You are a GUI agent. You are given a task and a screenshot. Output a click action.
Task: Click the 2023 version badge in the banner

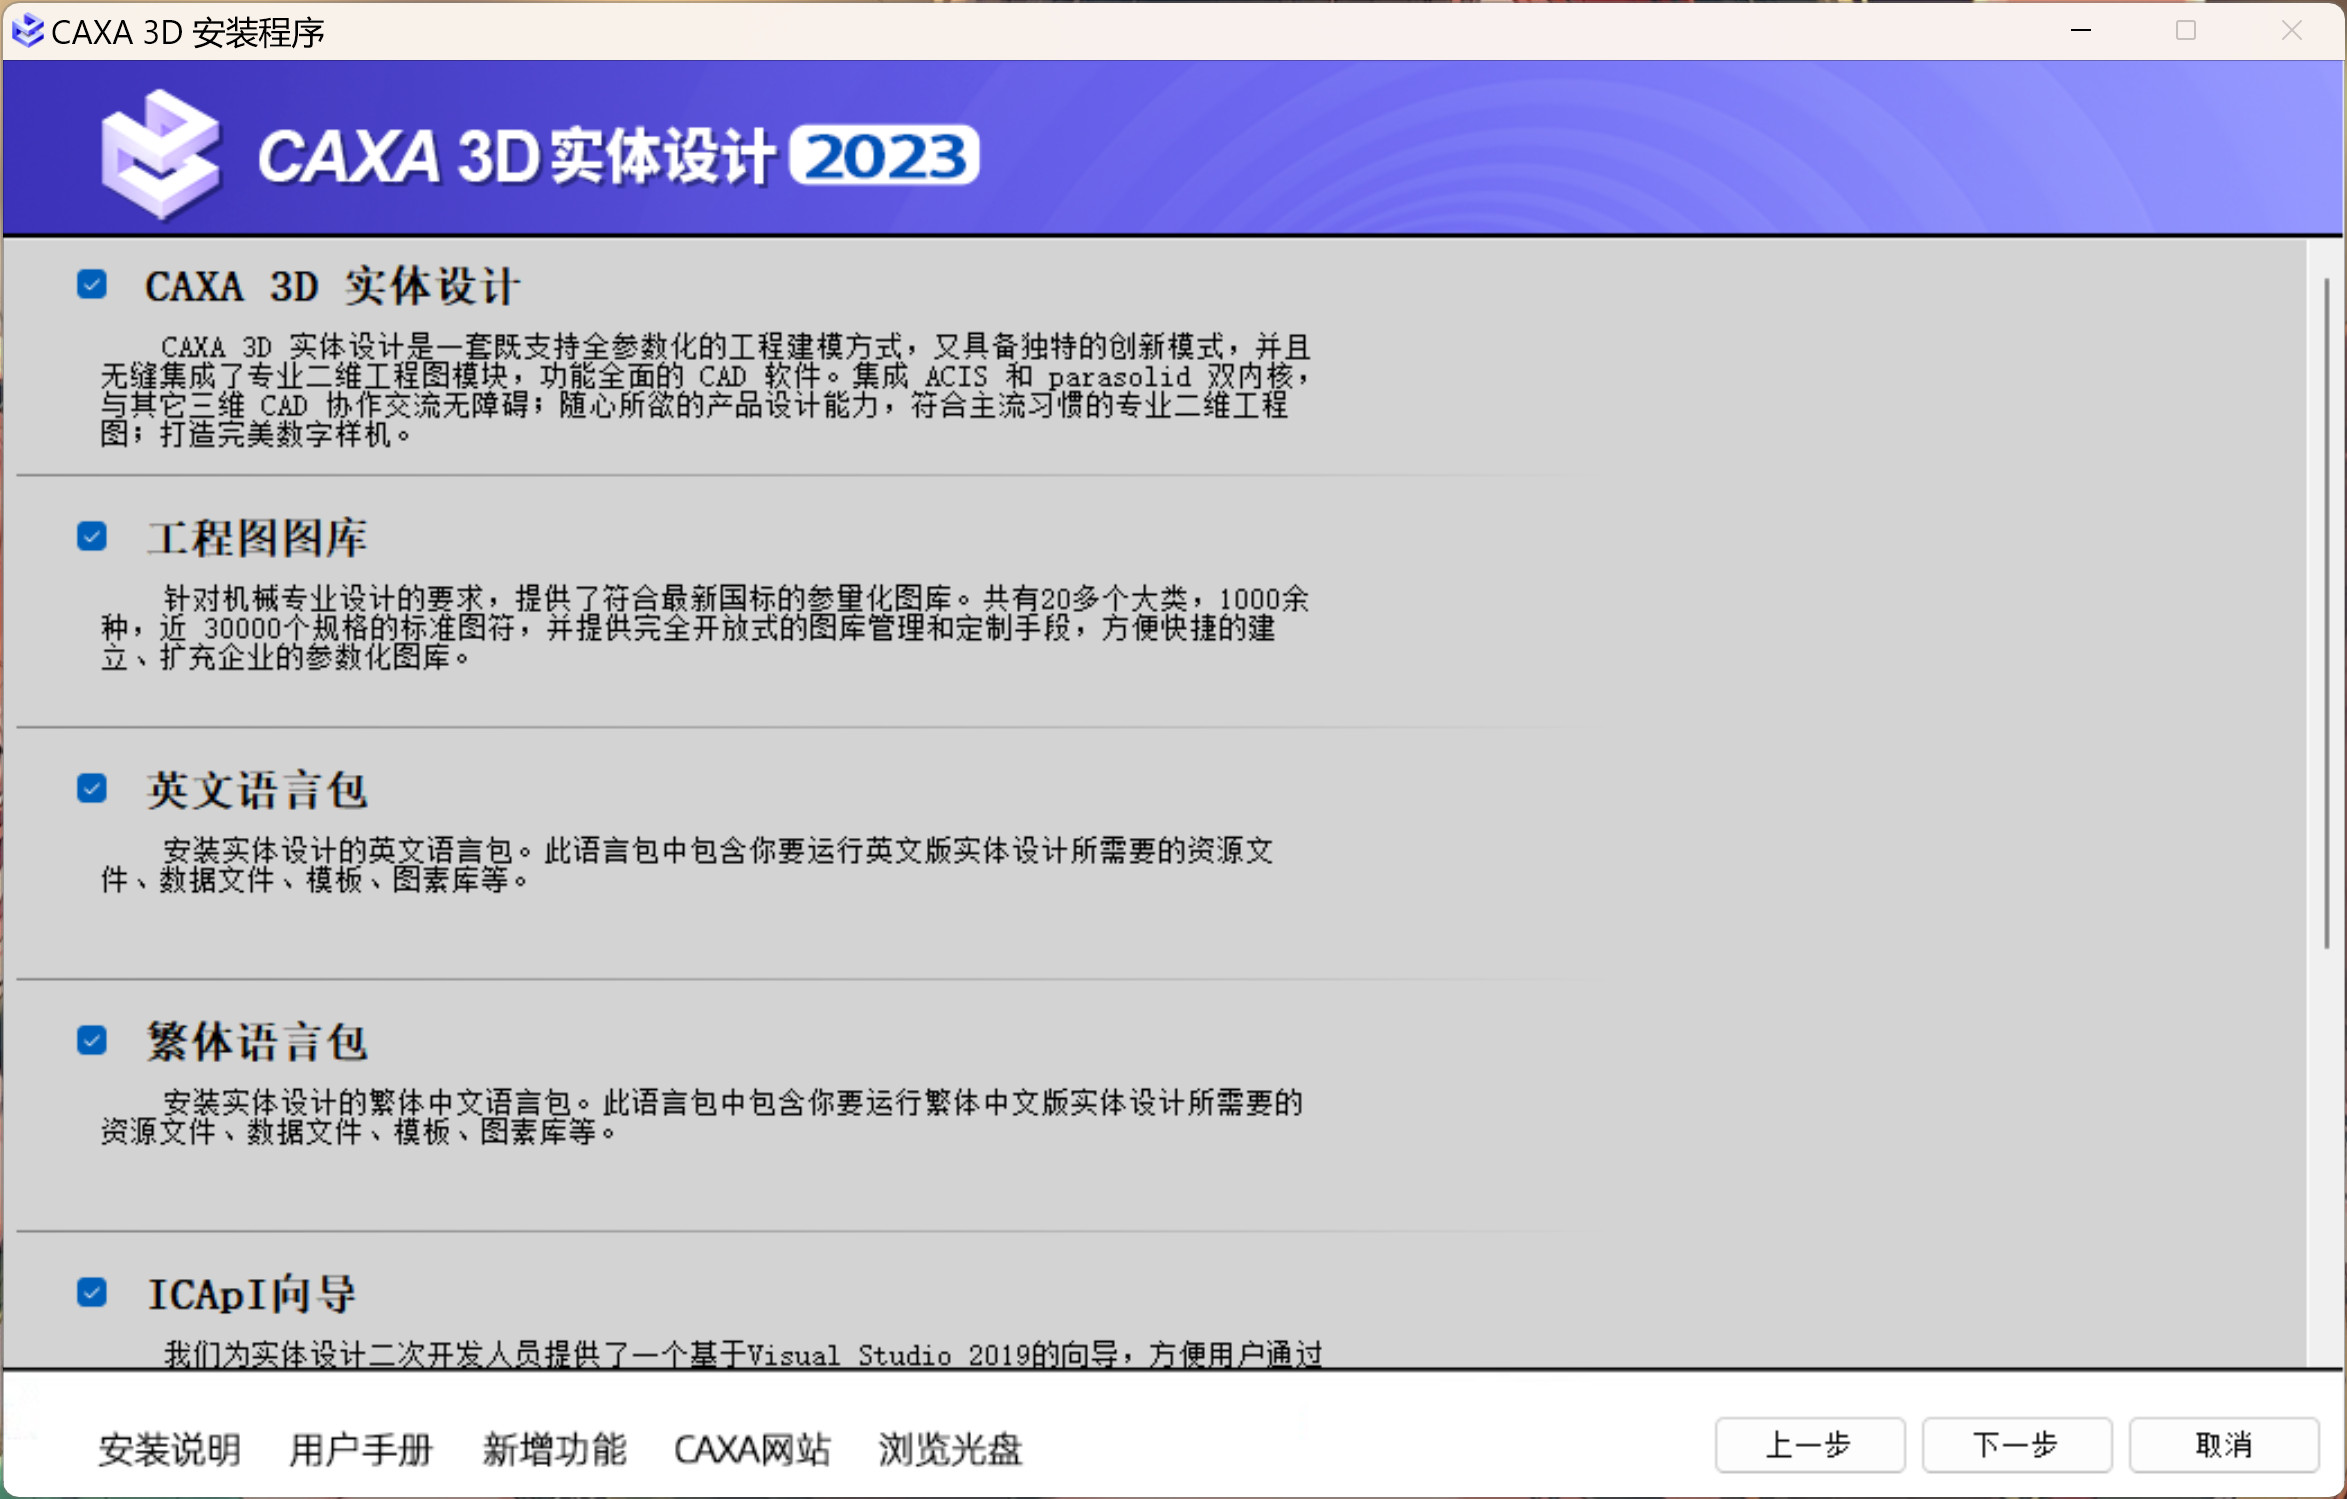tap(884, 155)
